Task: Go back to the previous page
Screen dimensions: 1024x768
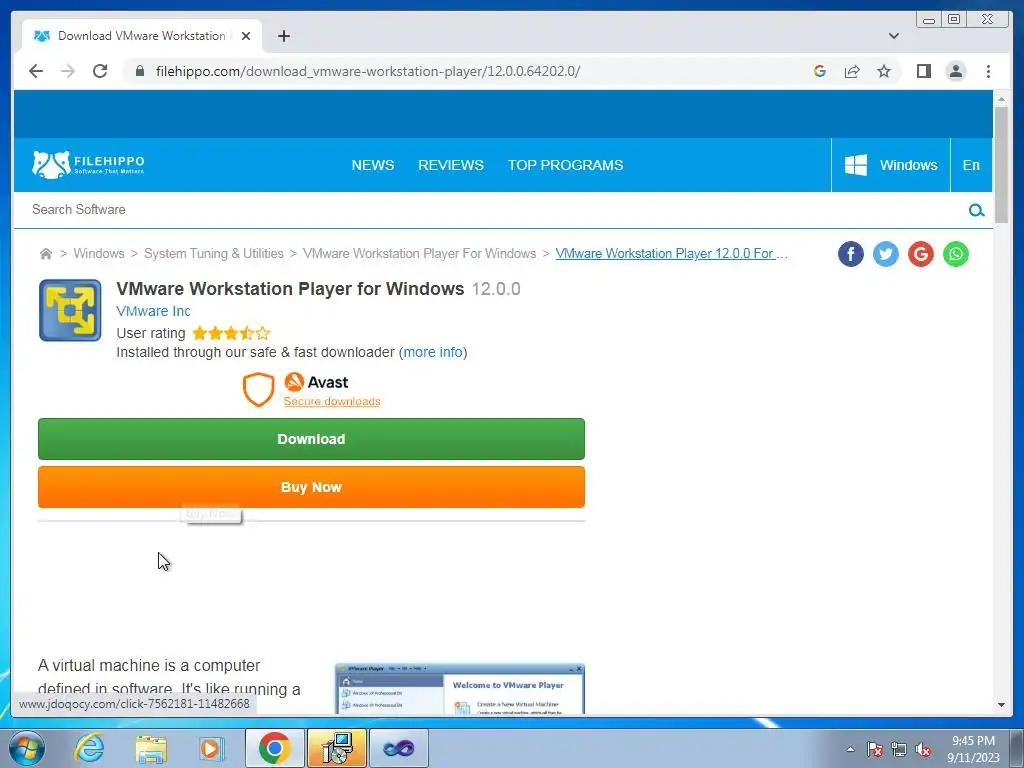Action: coord(36,71)
